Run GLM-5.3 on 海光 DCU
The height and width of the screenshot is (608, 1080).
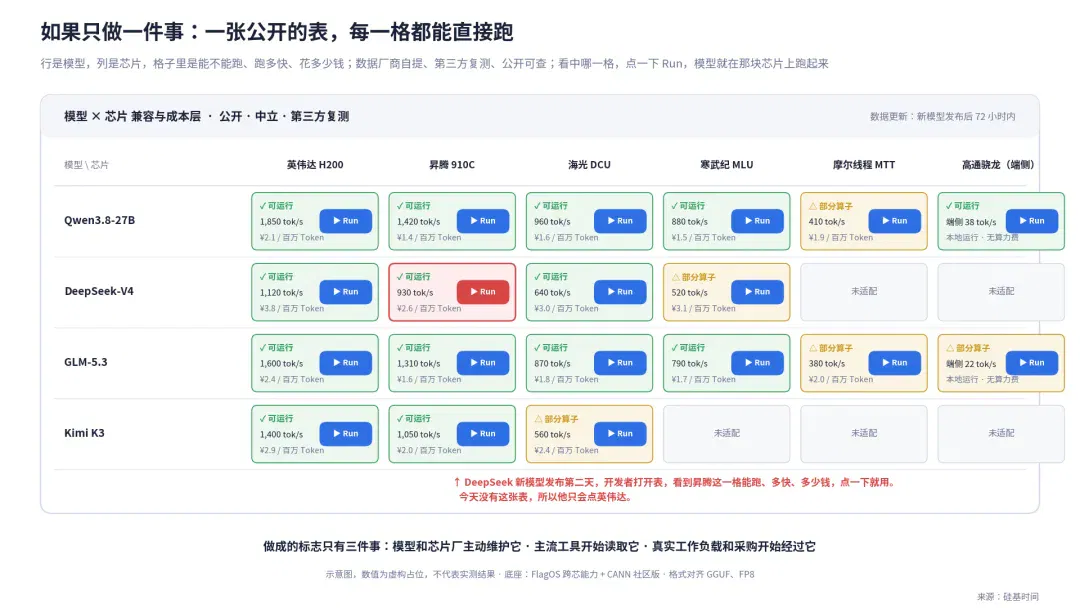click(x=620, y=363)
